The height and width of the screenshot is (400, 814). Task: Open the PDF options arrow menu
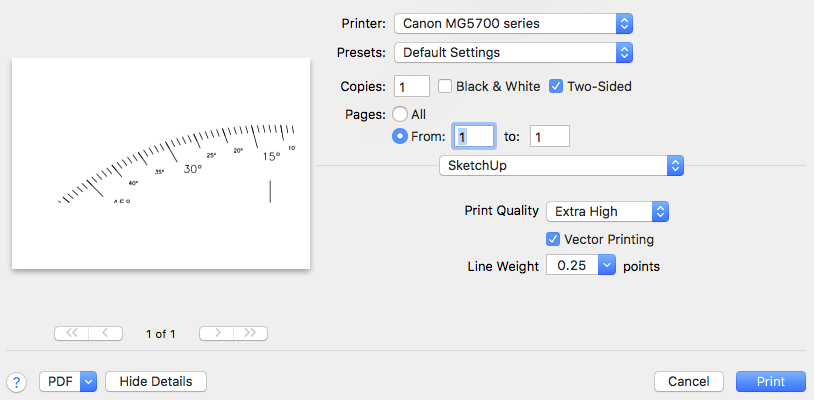tap(87, 381)
